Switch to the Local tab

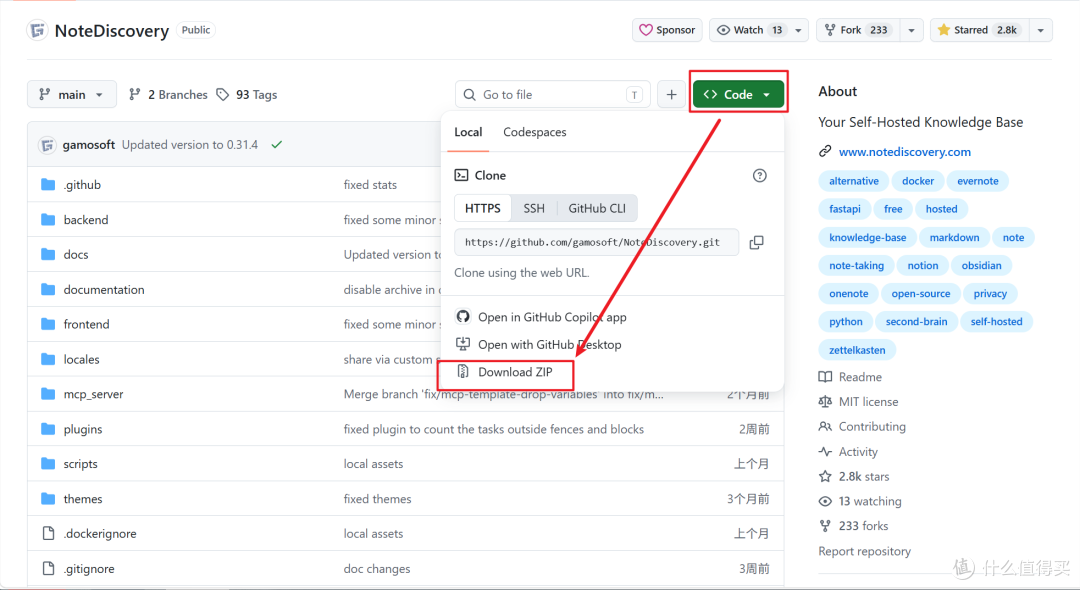(x=468, y=132)
